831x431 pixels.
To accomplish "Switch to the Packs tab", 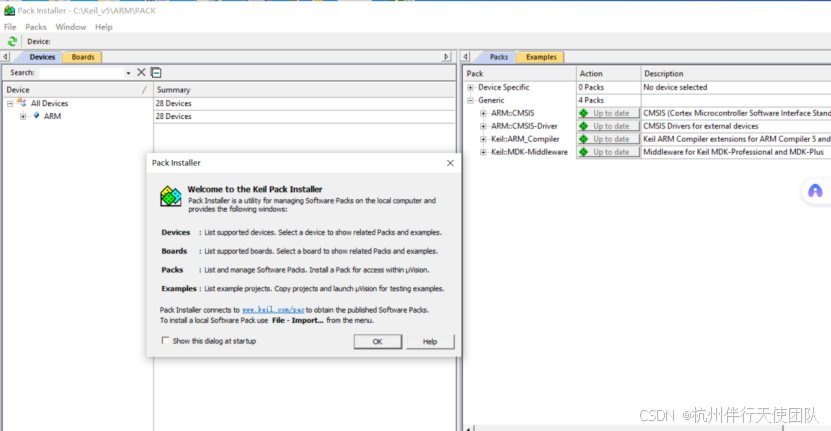I will pos(498,57).
